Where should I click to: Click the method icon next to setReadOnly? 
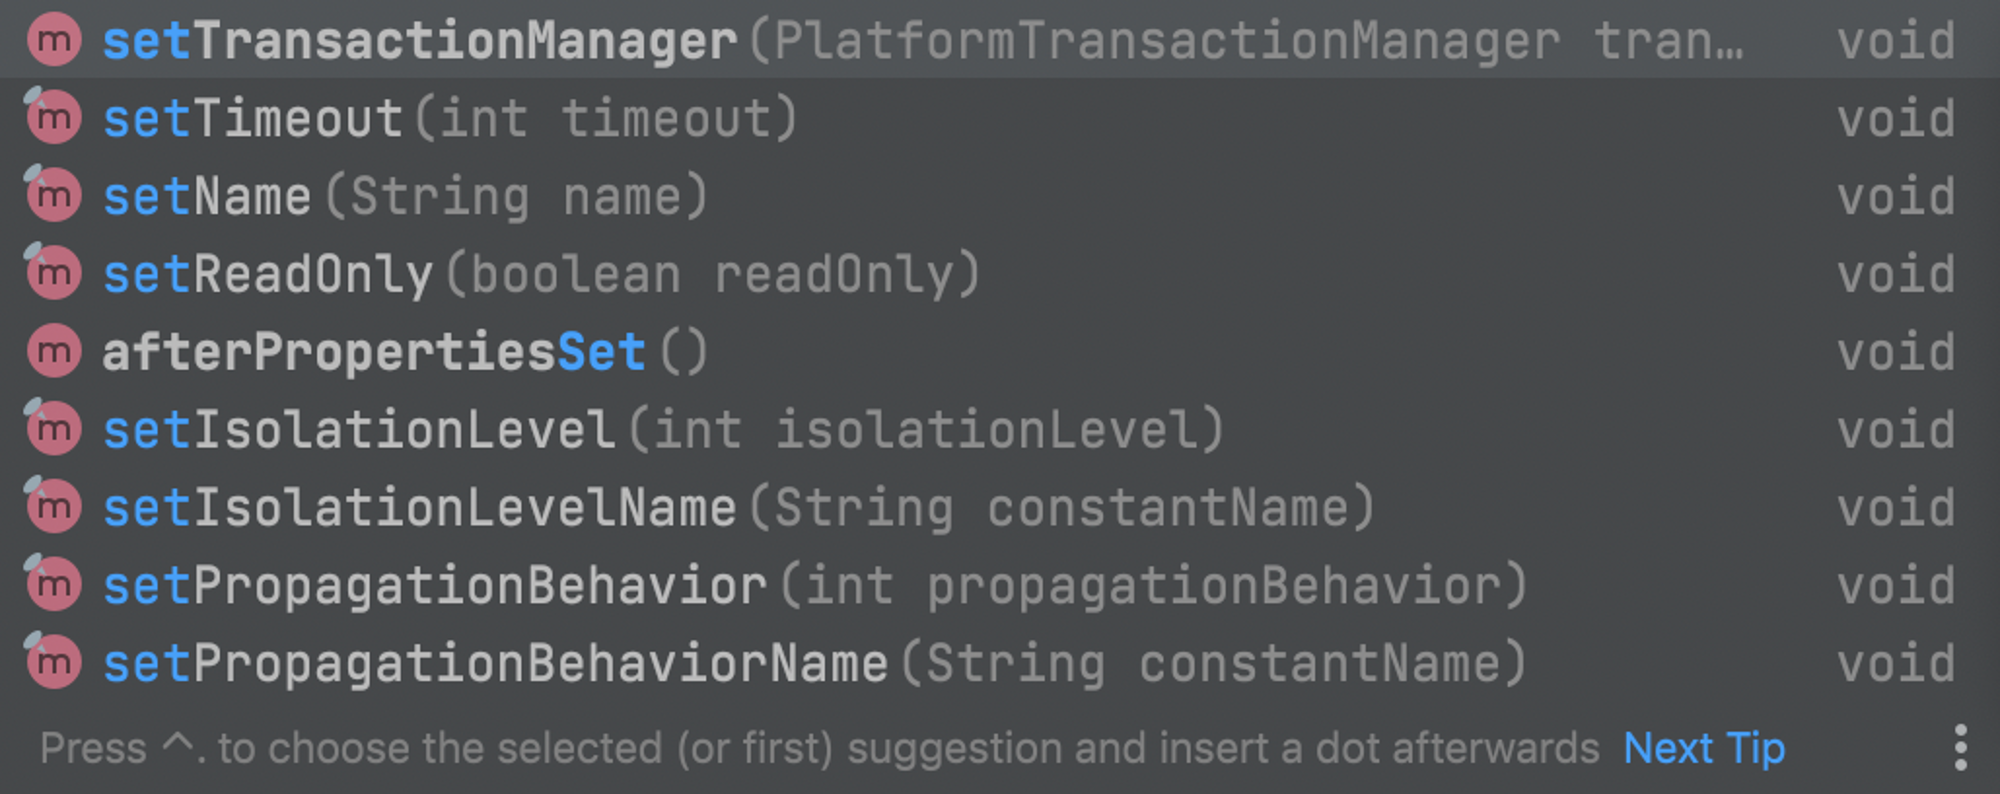coord(54,274)
